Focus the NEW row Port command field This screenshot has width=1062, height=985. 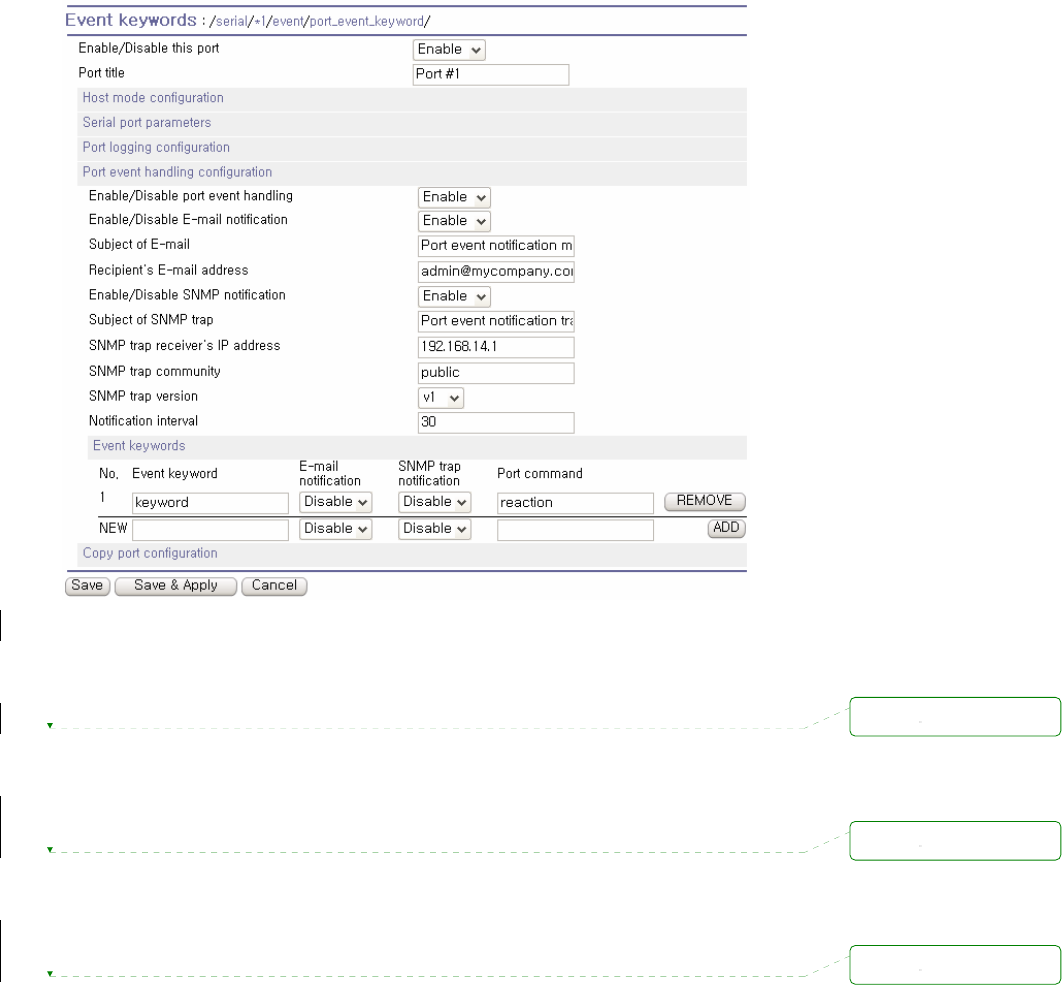[x=575, y=530]
